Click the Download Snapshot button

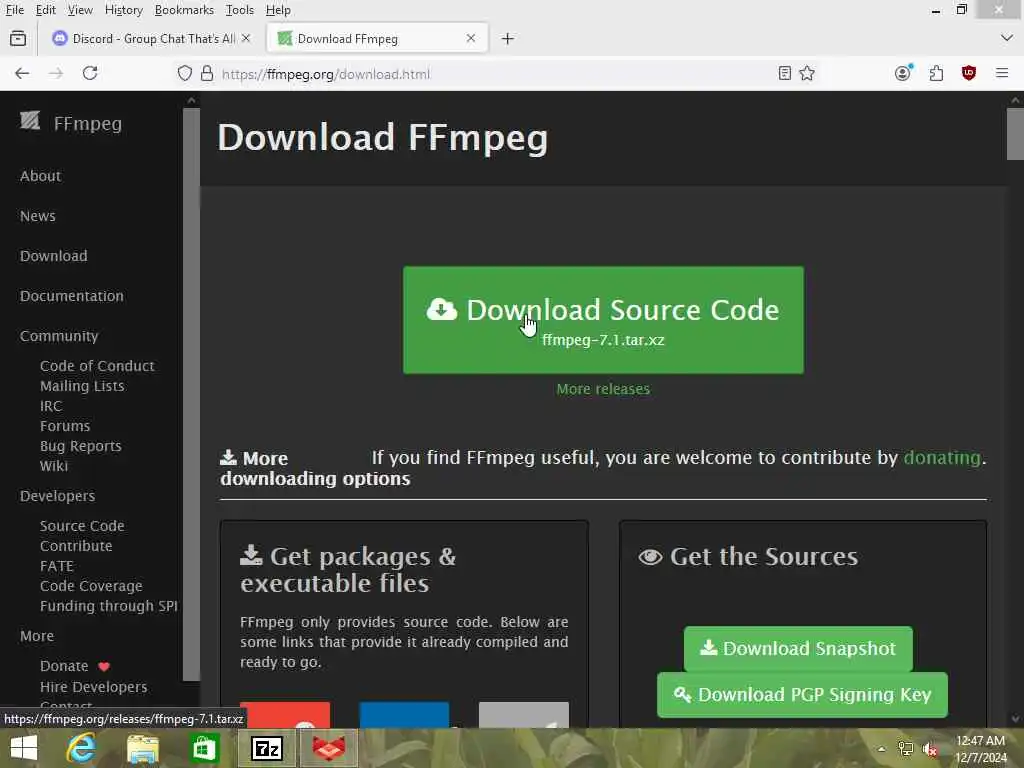[798, 648]
